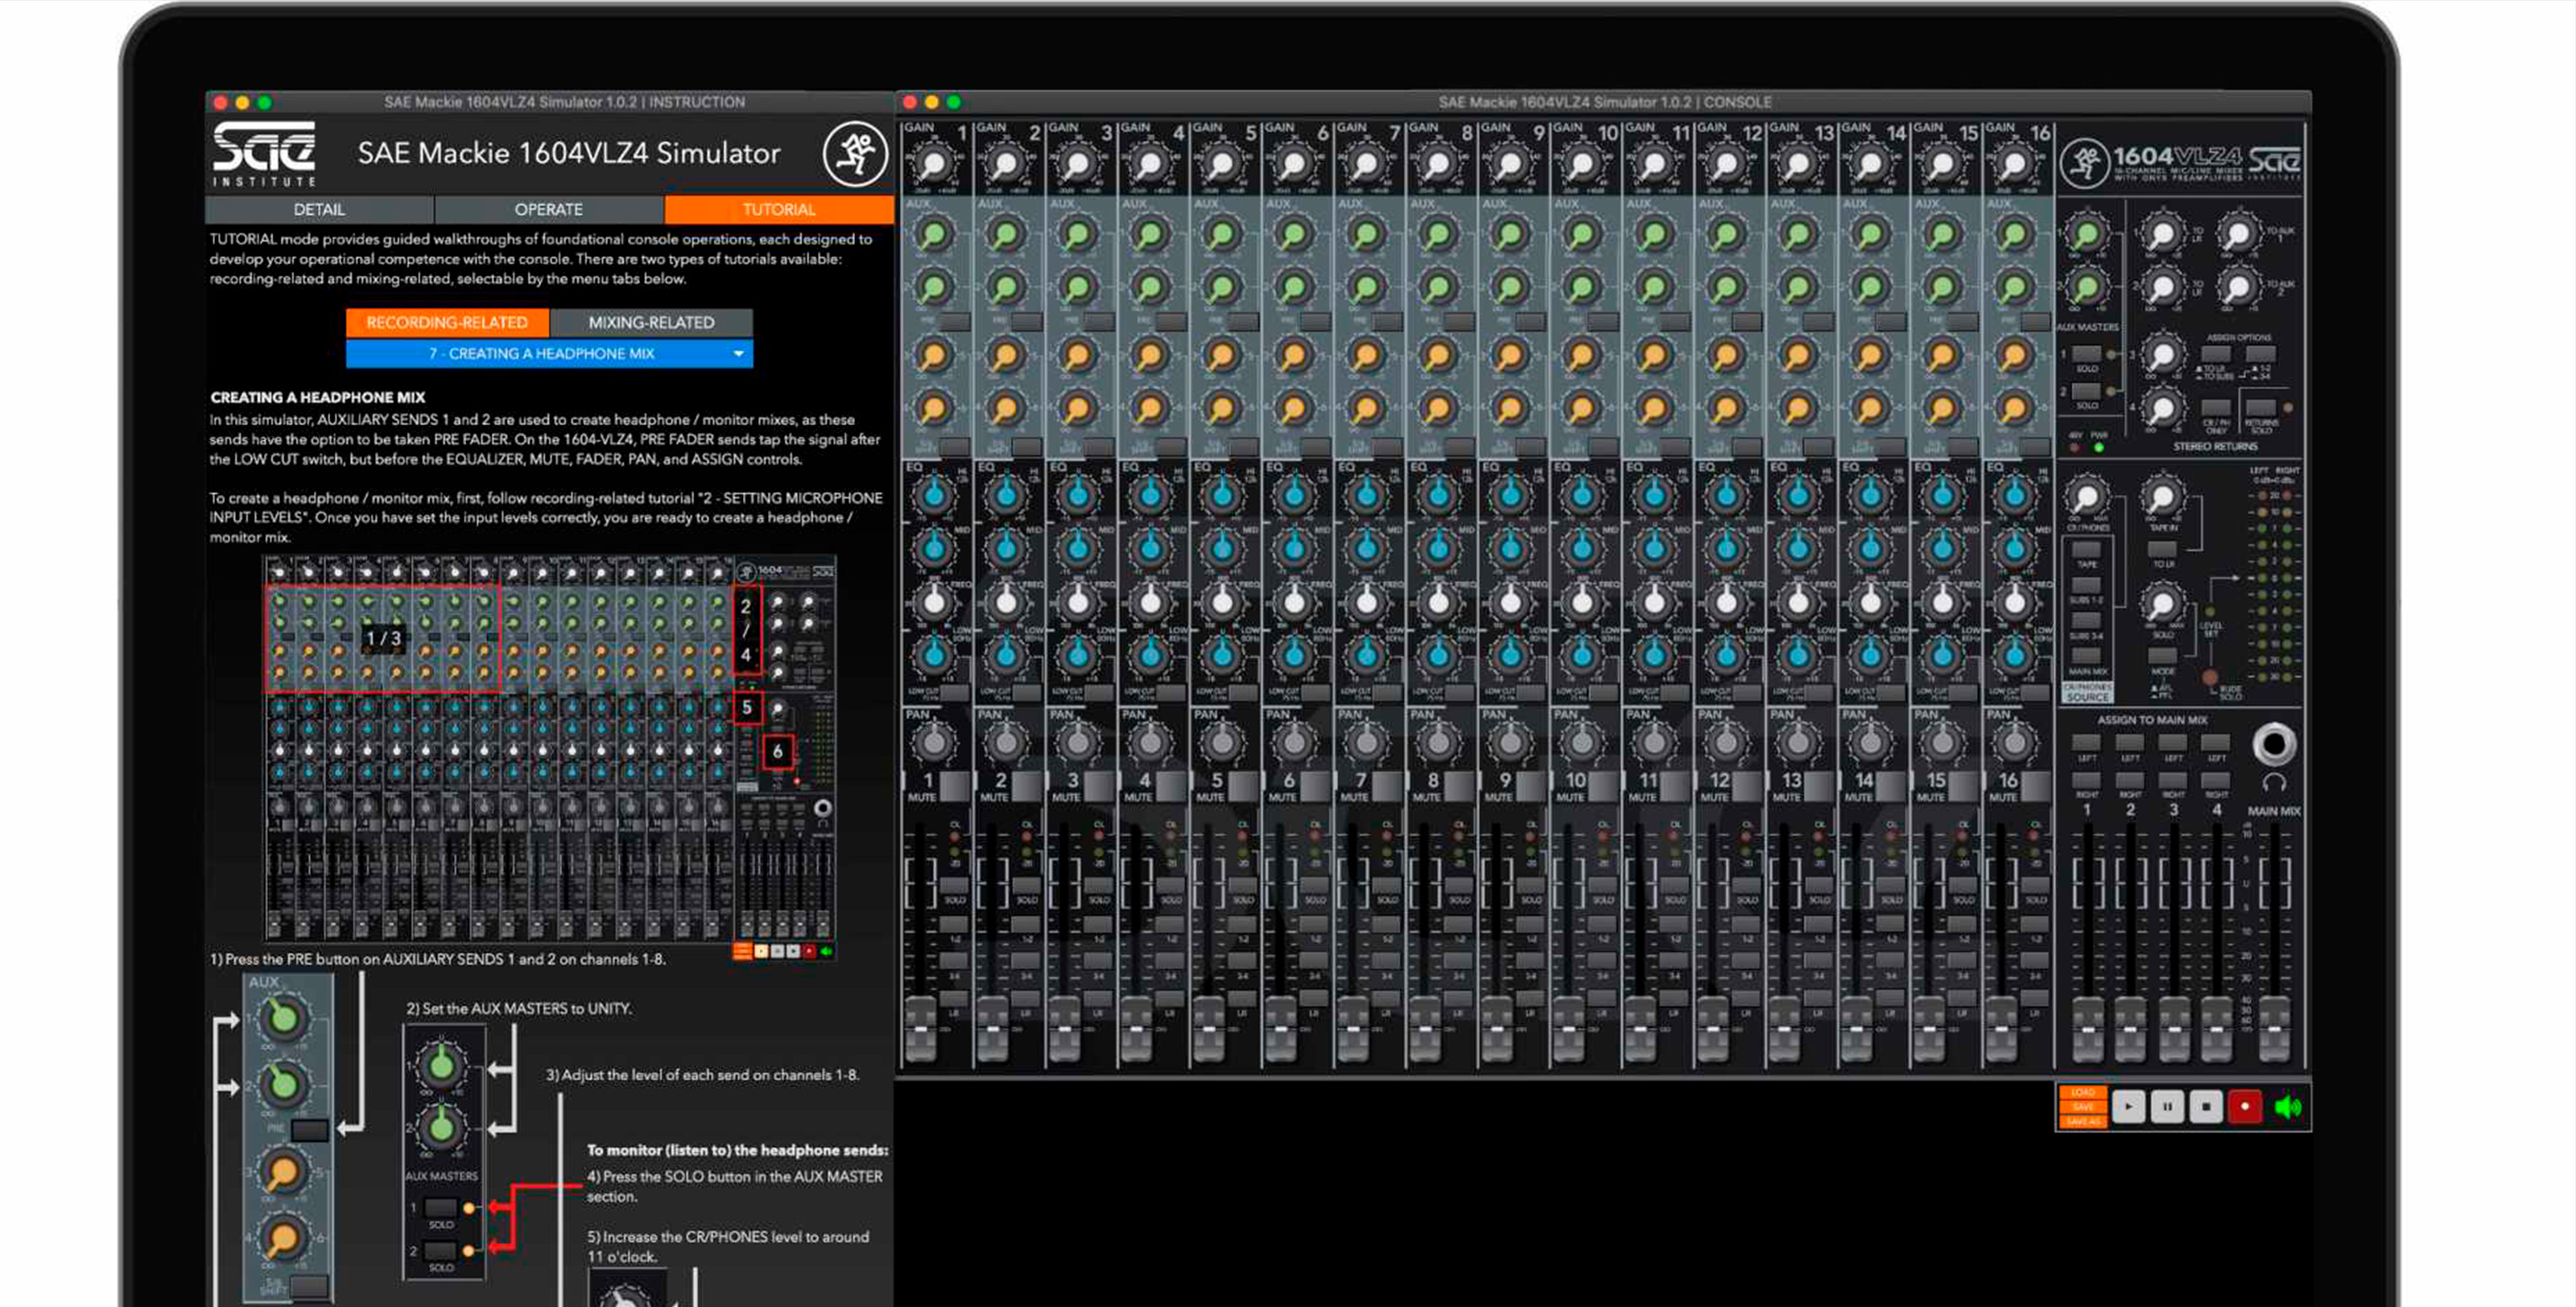
Task: Toggle subgroup 1 LEFT assign switch
Action: pyautogui.click(x=2086, y=742)
